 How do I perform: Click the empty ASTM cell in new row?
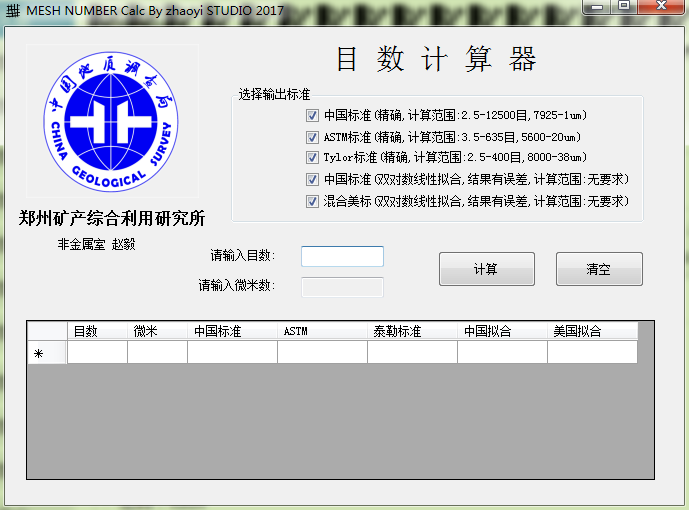[323, 352]
